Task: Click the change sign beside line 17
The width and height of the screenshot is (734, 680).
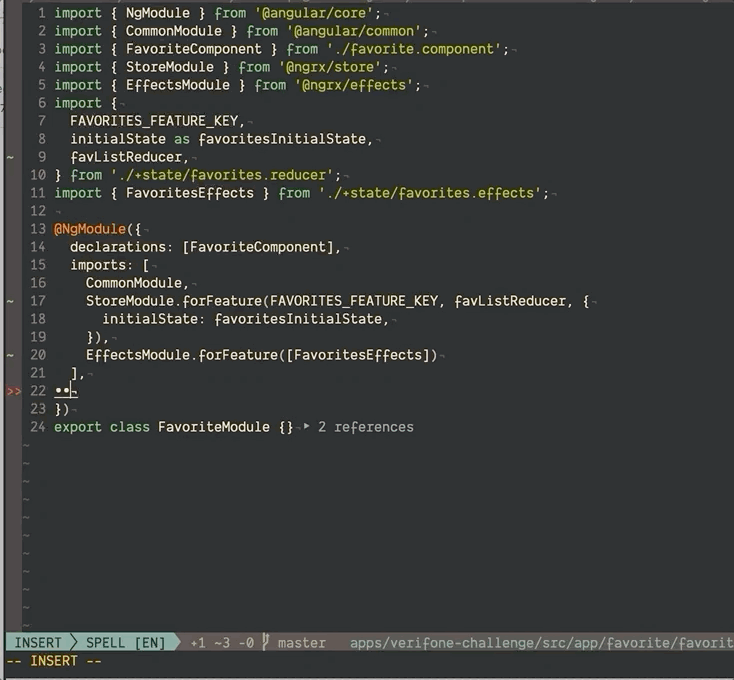Action: click(x=10, y=302)
